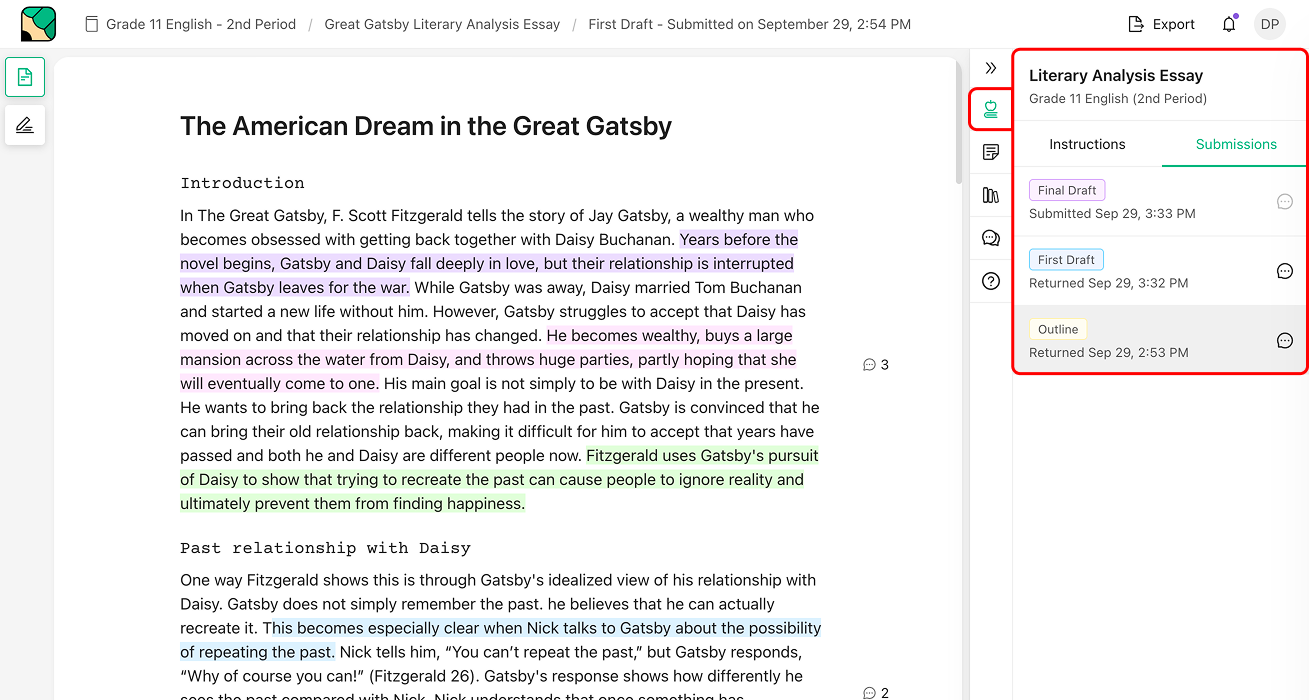
Task: Click the purple highlighted sentence starting 'Years before the'
Action: click(x=489, y=264)
